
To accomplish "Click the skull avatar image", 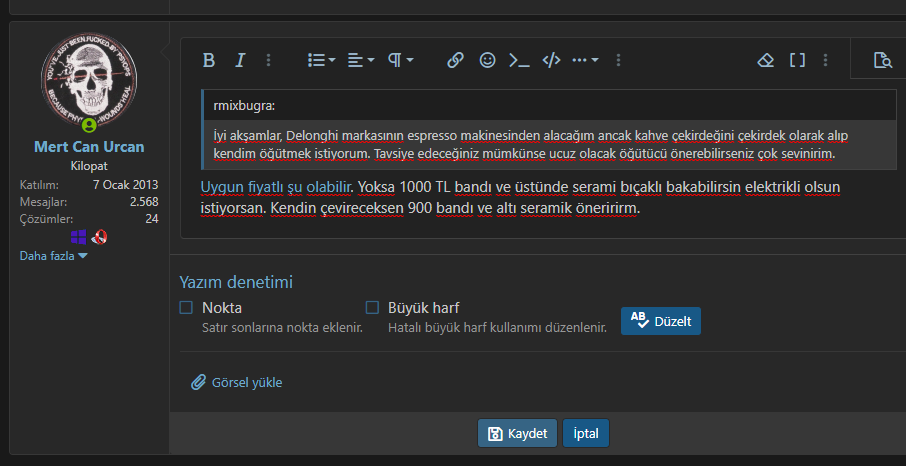I will (x=89, y=80).
